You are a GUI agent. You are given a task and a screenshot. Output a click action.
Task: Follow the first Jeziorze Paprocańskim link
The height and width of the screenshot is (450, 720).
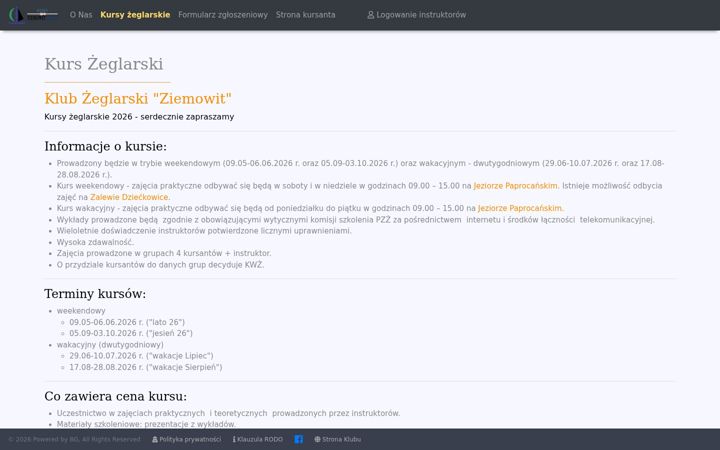(516, 186)
